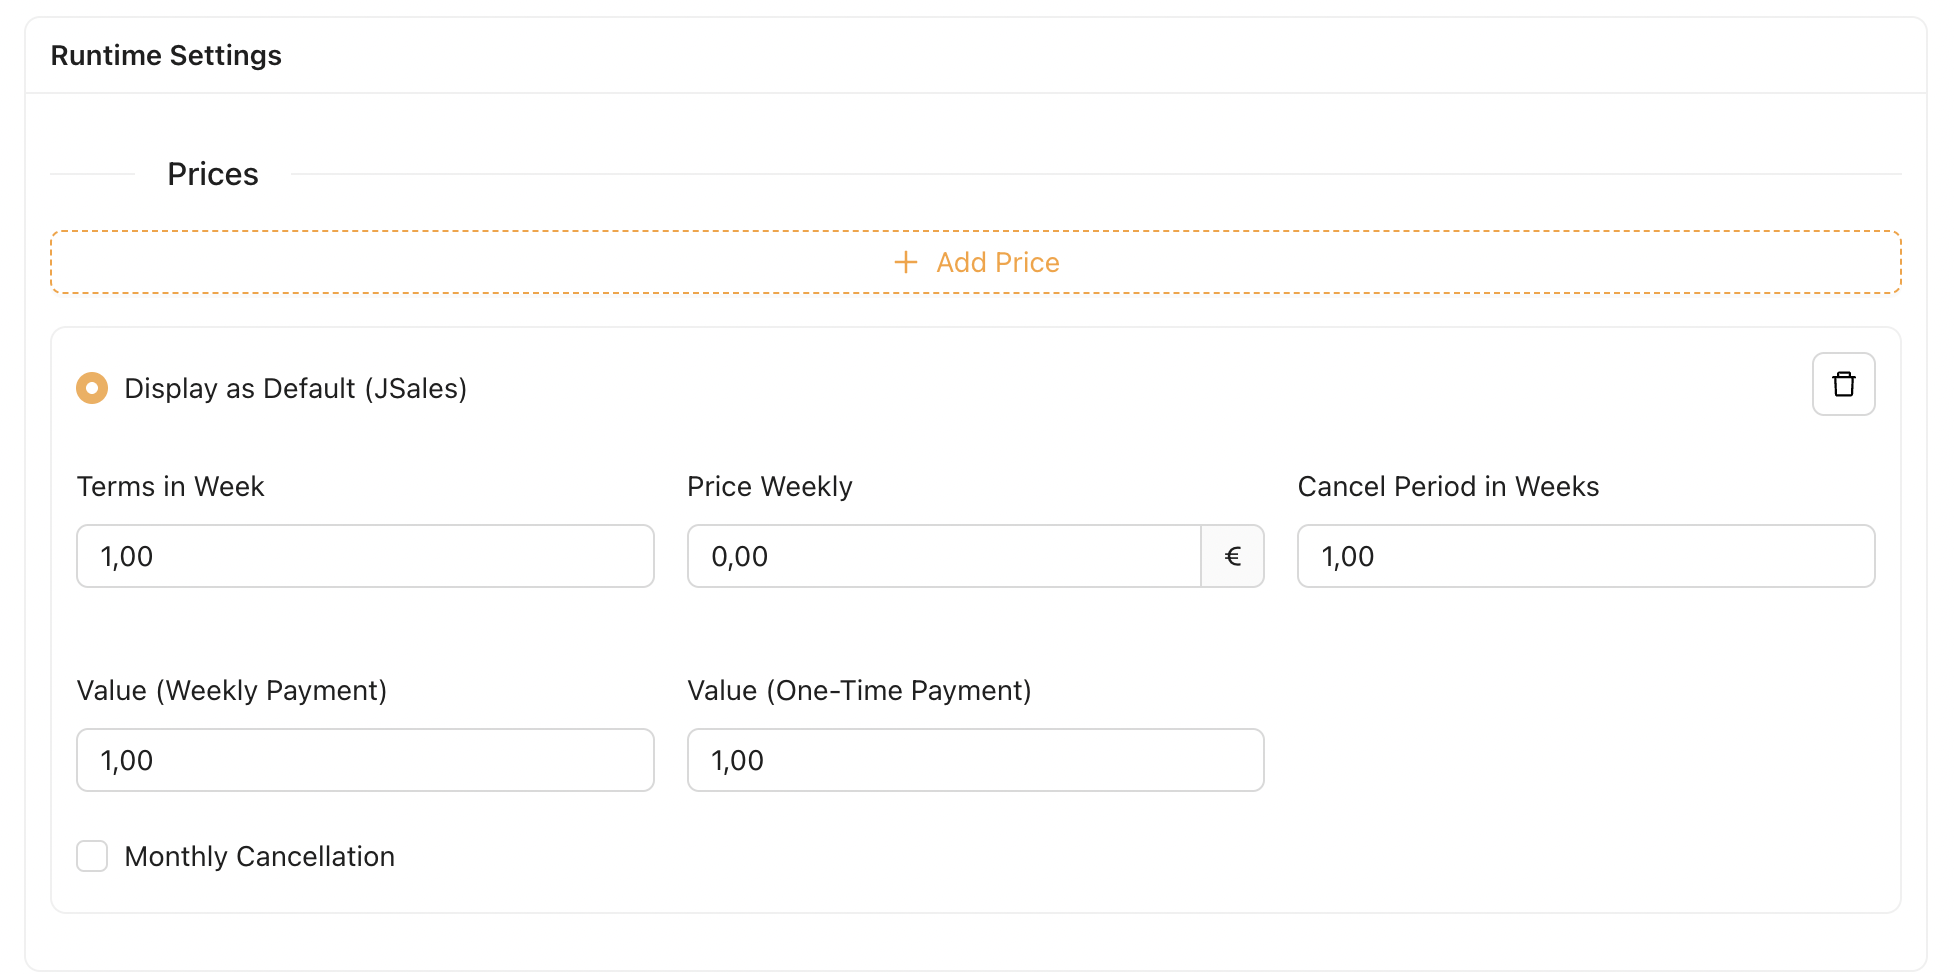
Task: Click the Display as Default (JSales) label
Action: (295, 388)
